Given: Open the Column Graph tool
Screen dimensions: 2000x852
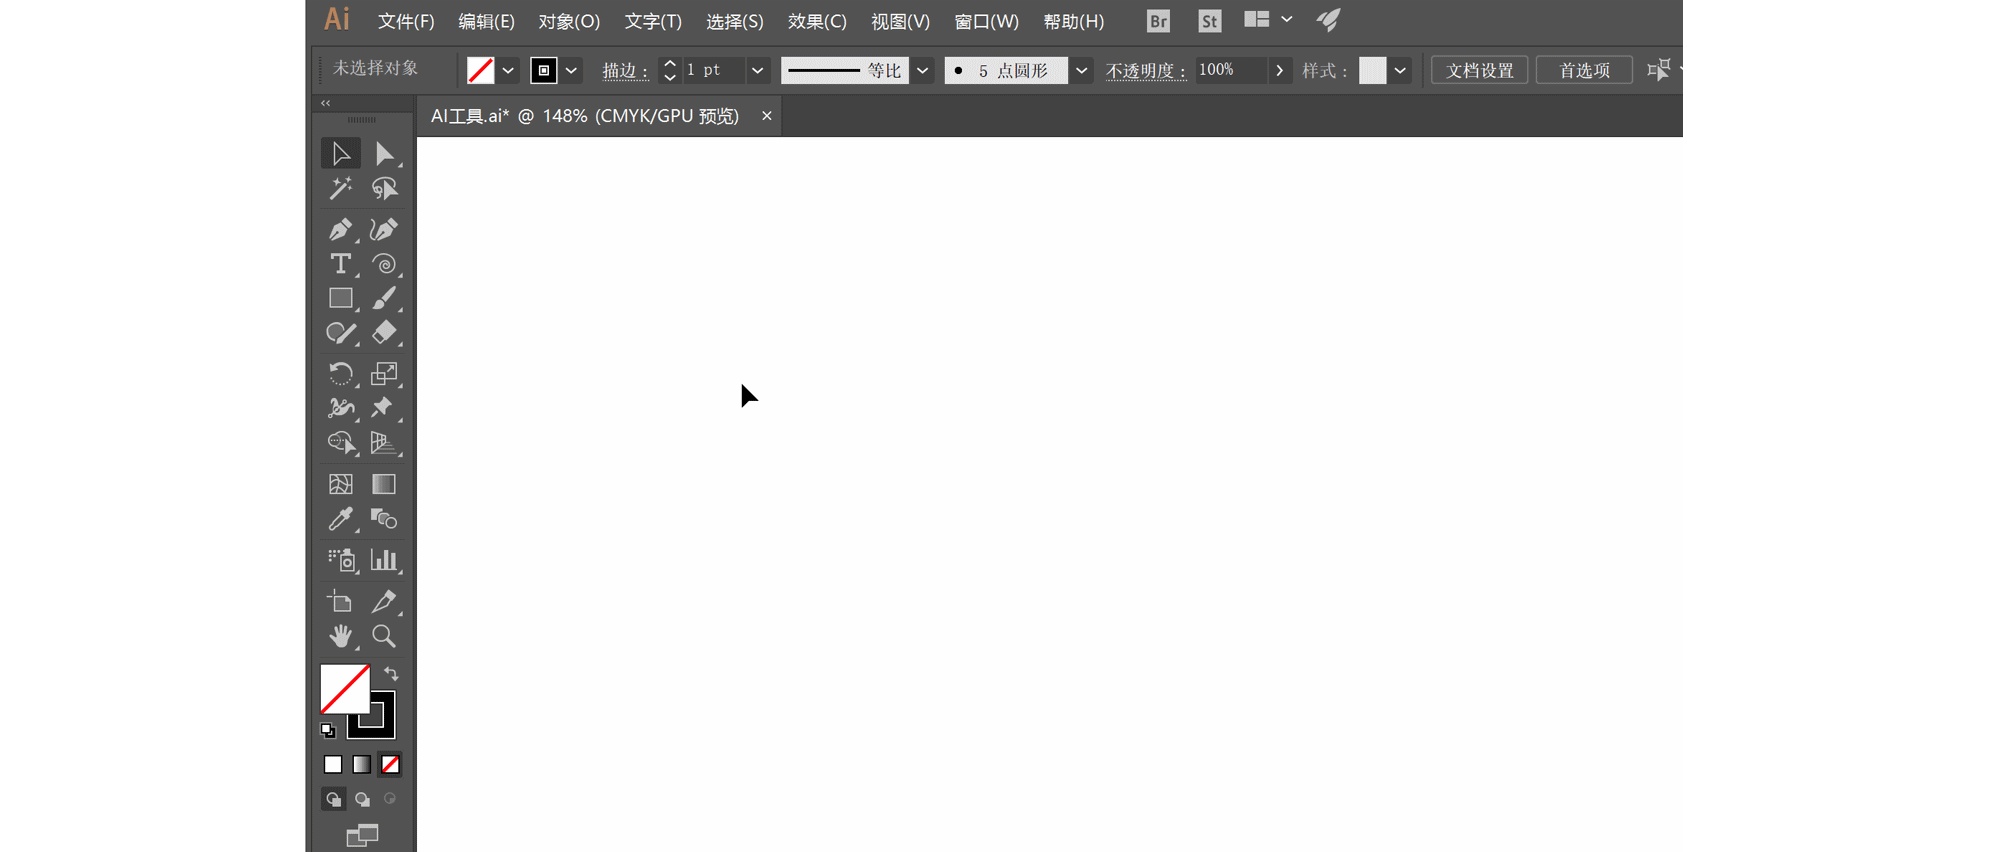Looking at the screenshot, I should pos(384,560).
